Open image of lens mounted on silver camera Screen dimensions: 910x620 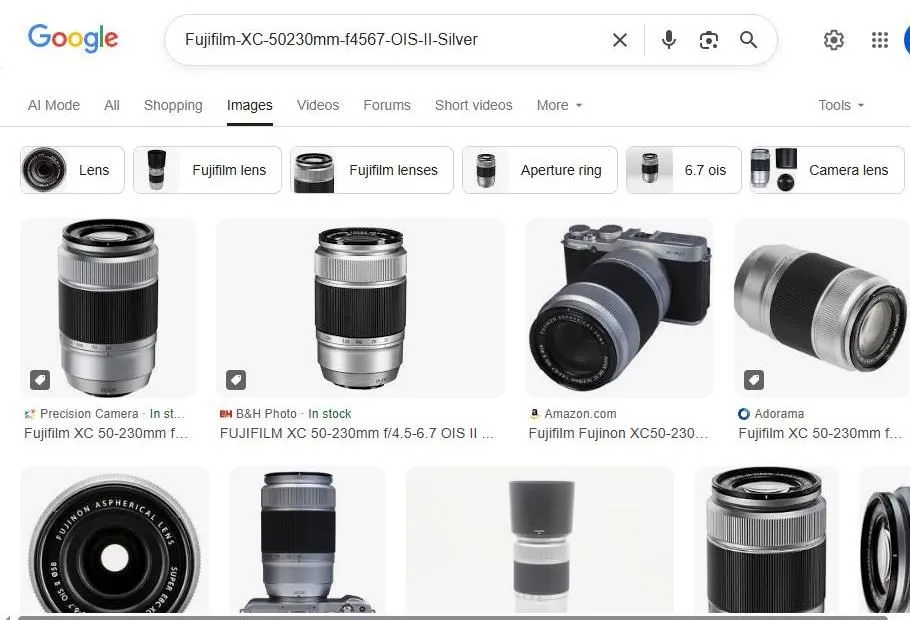pos(308,540)
